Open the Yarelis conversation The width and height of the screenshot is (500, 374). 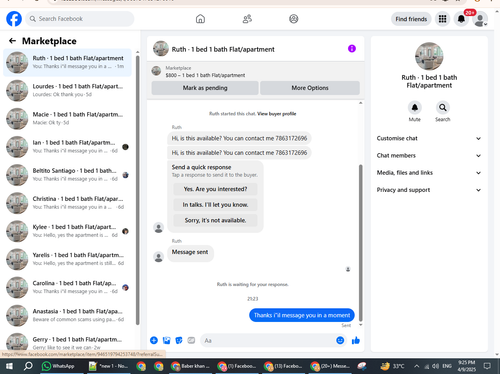point(67,259)
